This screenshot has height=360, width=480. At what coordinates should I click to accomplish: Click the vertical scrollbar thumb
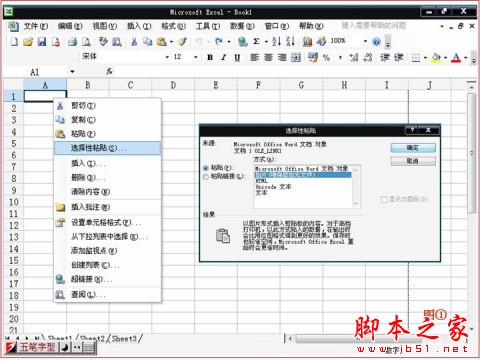tap(471, 153)
